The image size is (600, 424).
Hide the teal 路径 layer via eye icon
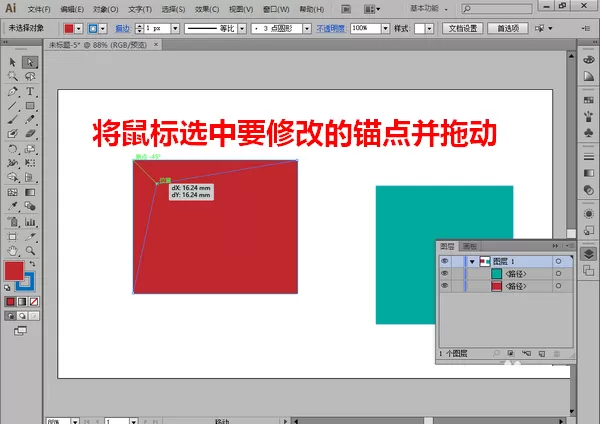445,274
